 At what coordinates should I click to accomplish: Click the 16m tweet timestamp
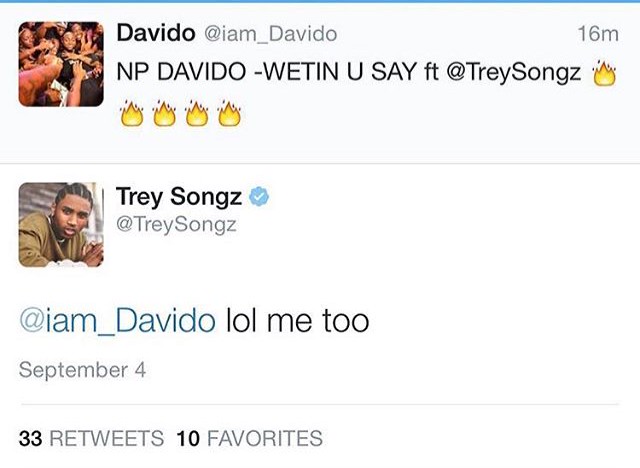pyautogui.click(x=598, y=34)
